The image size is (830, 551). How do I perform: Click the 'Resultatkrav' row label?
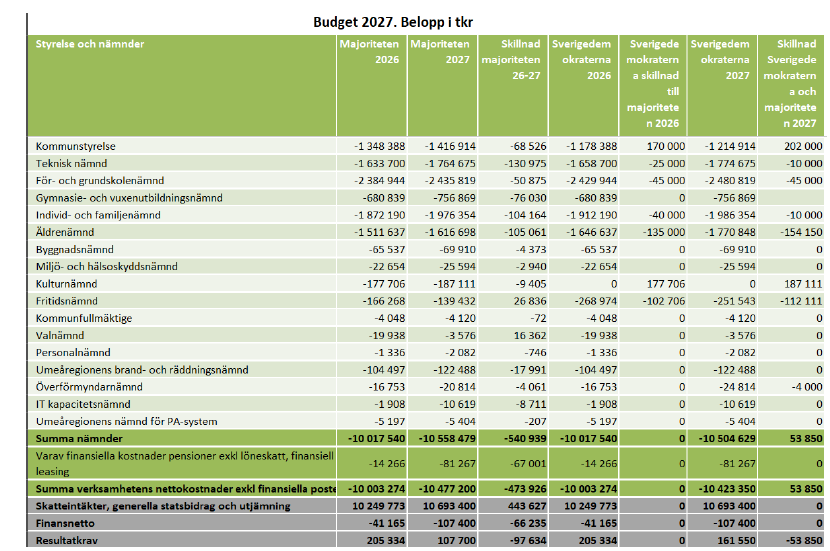(x=67, y=540)
